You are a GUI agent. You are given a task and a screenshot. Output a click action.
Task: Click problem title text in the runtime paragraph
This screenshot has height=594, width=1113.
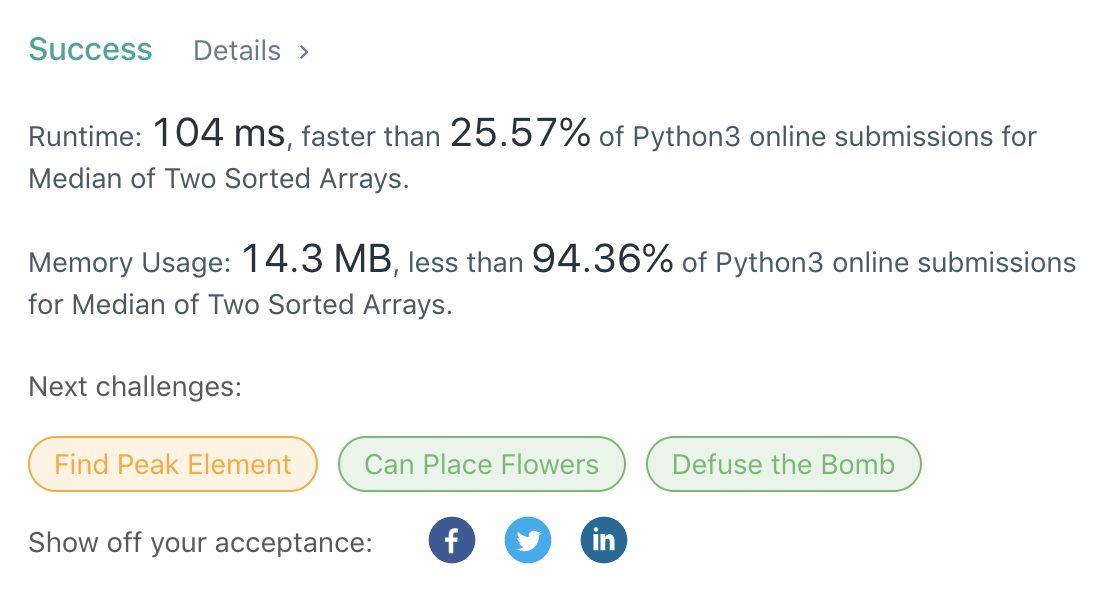218,179
